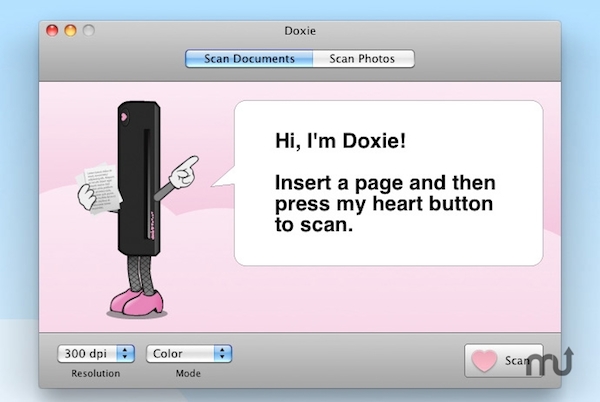600x402 pixels.
Task: Minimize Doxie window with yellow button
Action: point(70,30)
